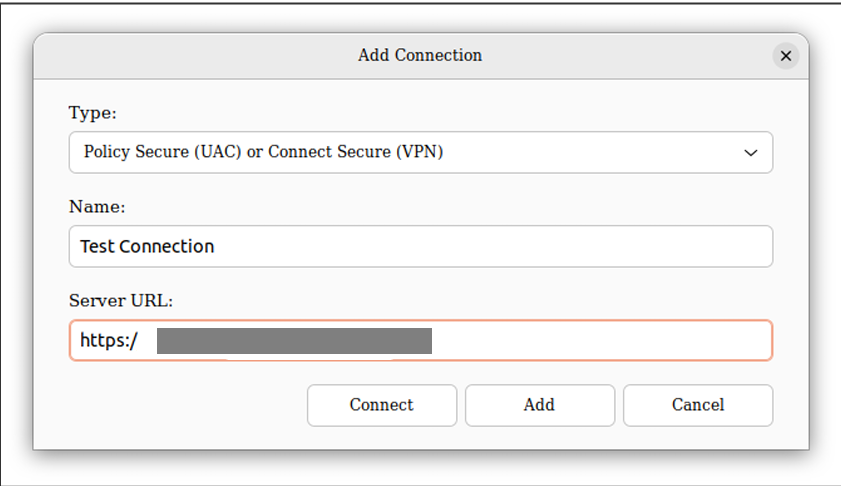Click empty dialog area left of Connect button

coord(180,405)
